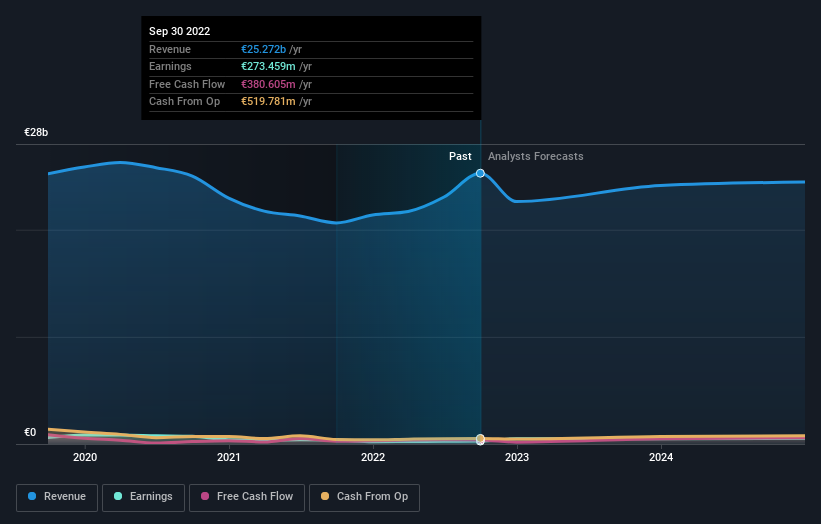Toggle the Revenue legend series
Screen dimensions: 821x524
[57, 497]
